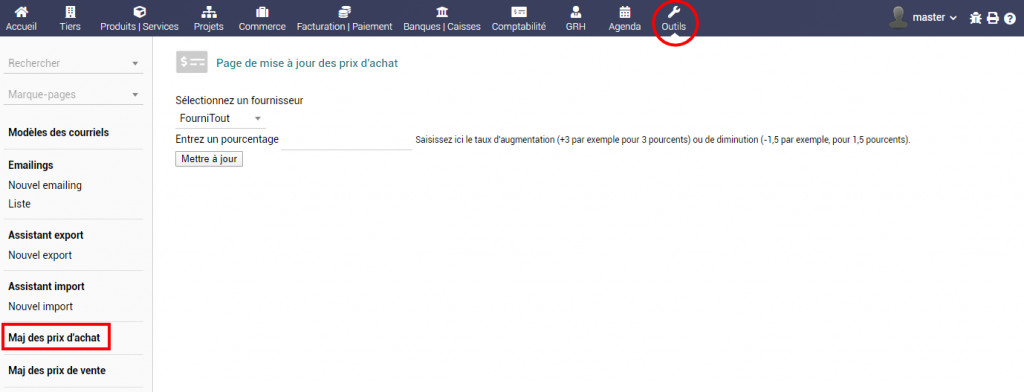Click the Liste link under Emailings

pos(20,204)
